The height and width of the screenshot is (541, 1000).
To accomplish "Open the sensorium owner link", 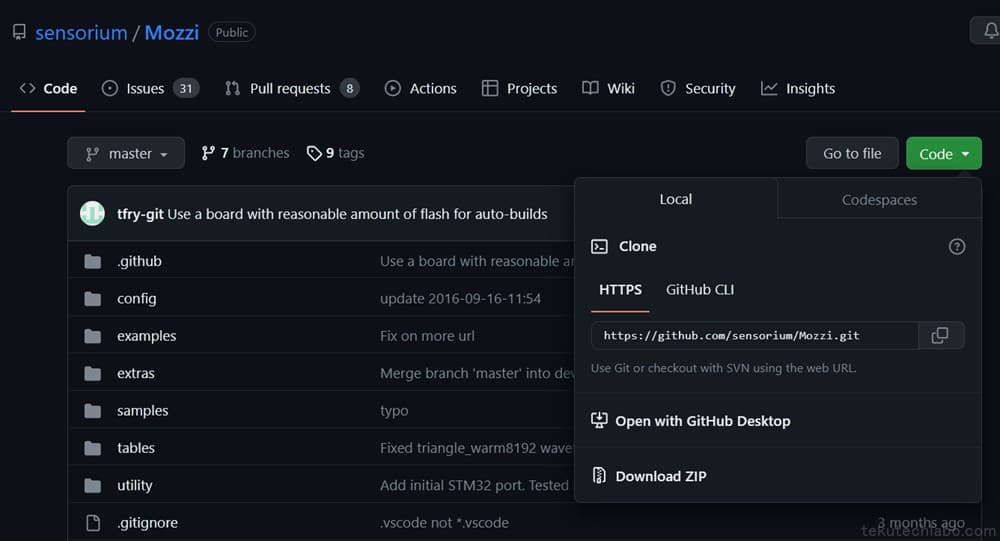I will (x=81, y=33).
